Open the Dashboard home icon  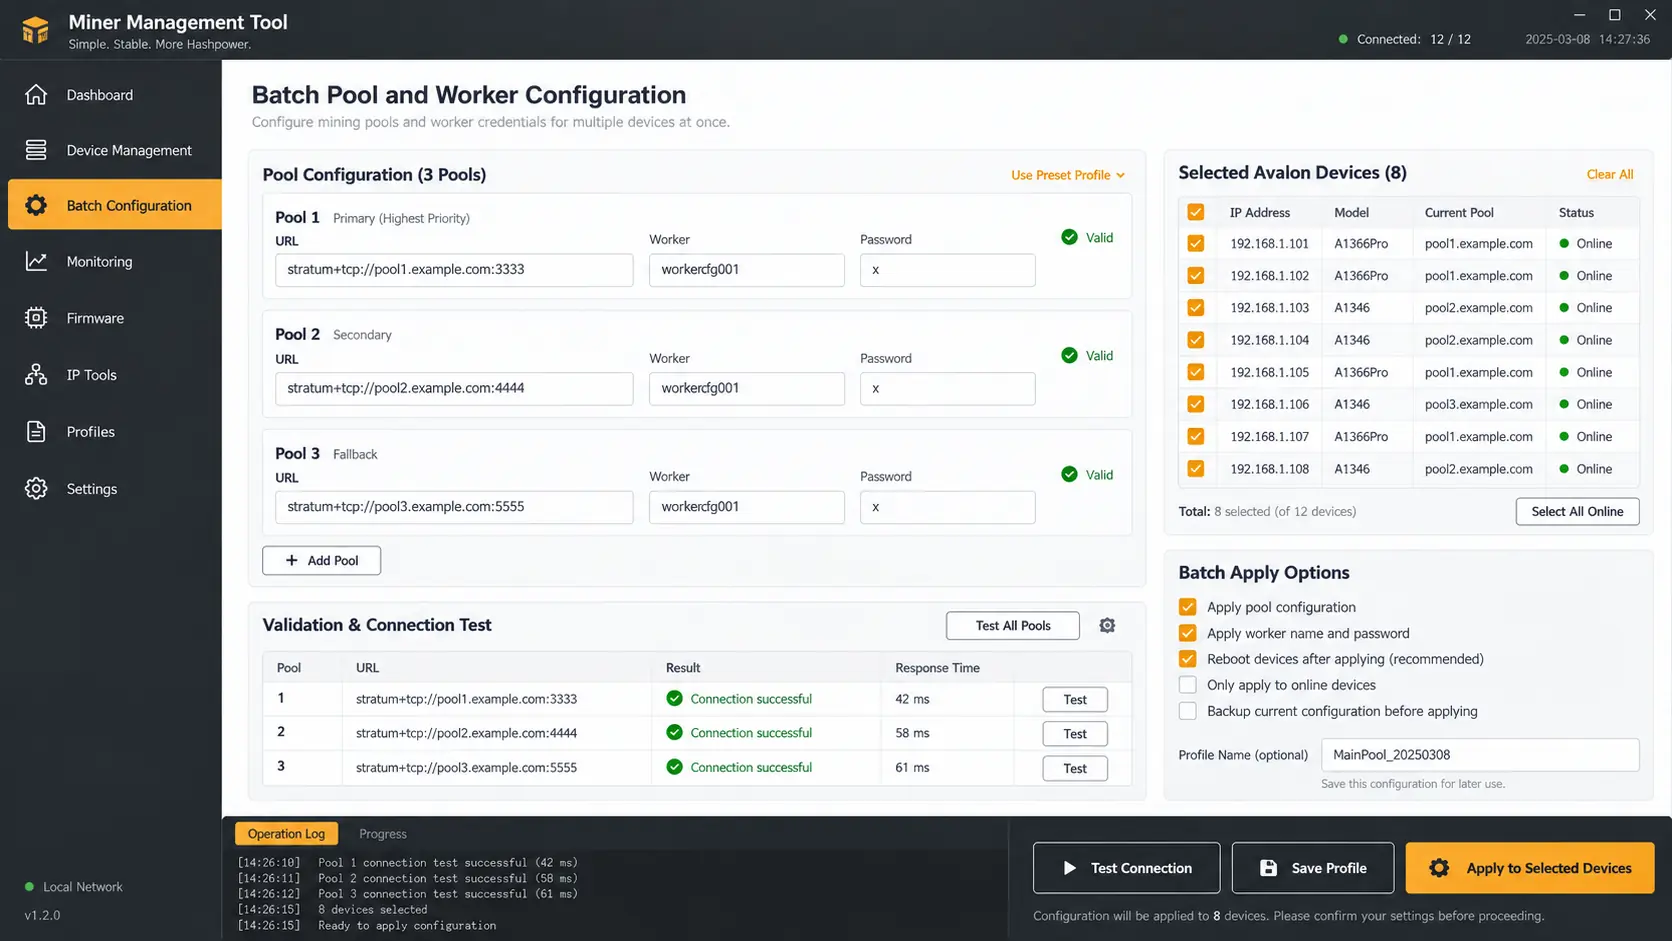(36, 95)
